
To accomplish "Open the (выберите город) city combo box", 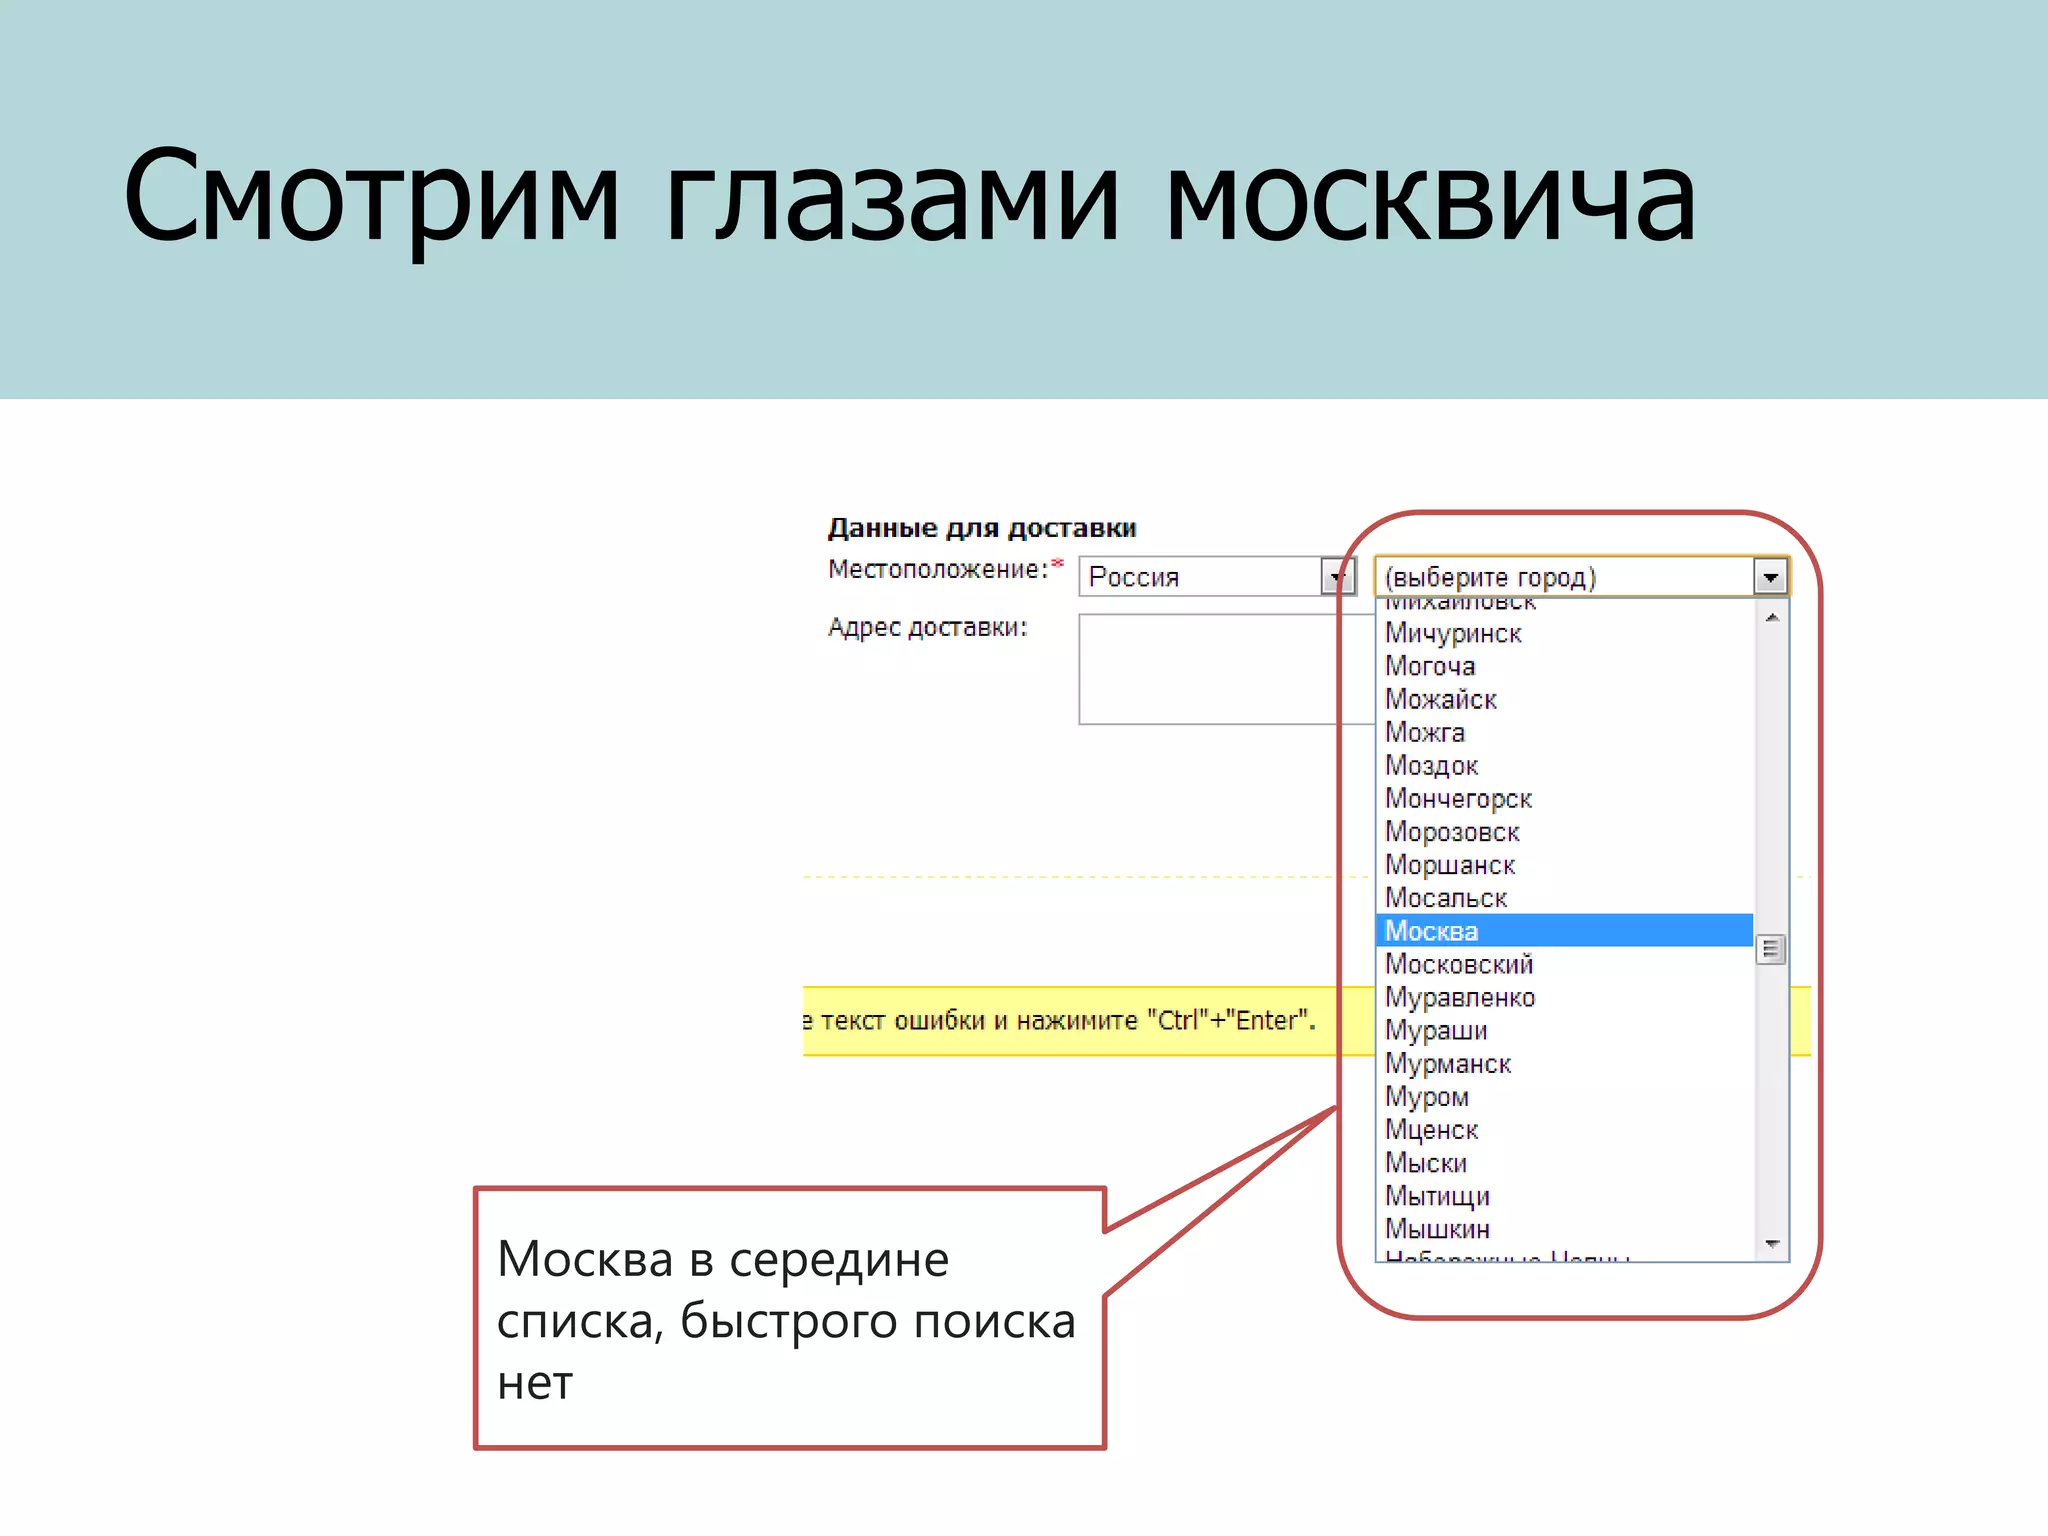I will pos(1581,577).
